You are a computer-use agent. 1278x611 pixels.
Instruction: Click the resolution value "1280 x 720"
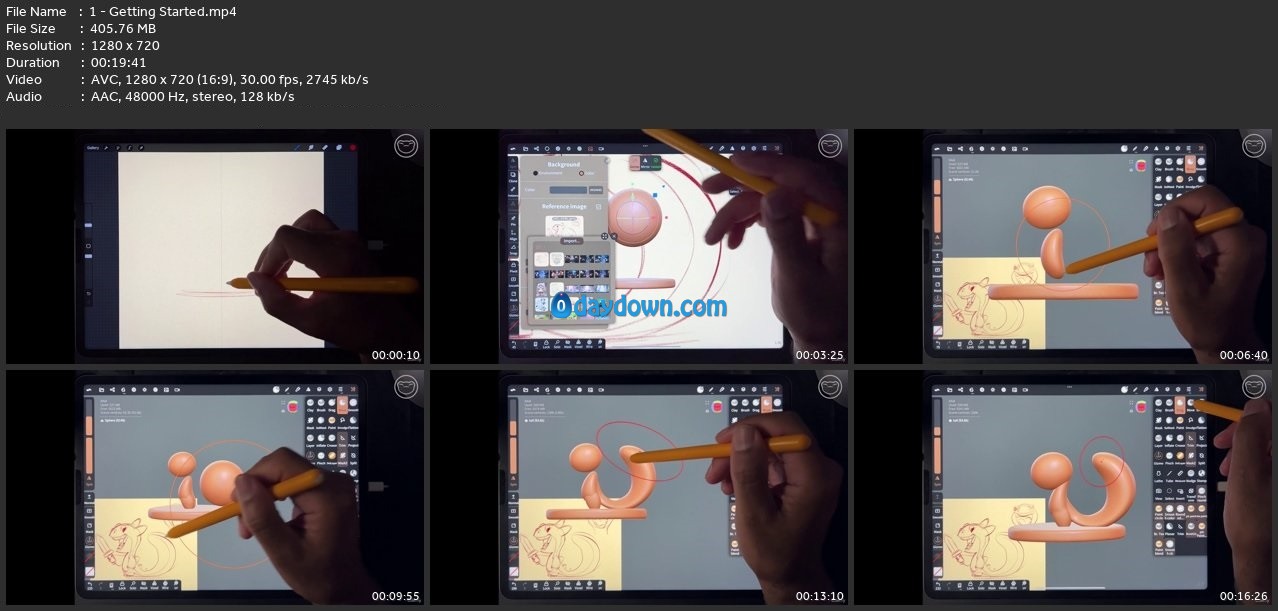[125, 46]
